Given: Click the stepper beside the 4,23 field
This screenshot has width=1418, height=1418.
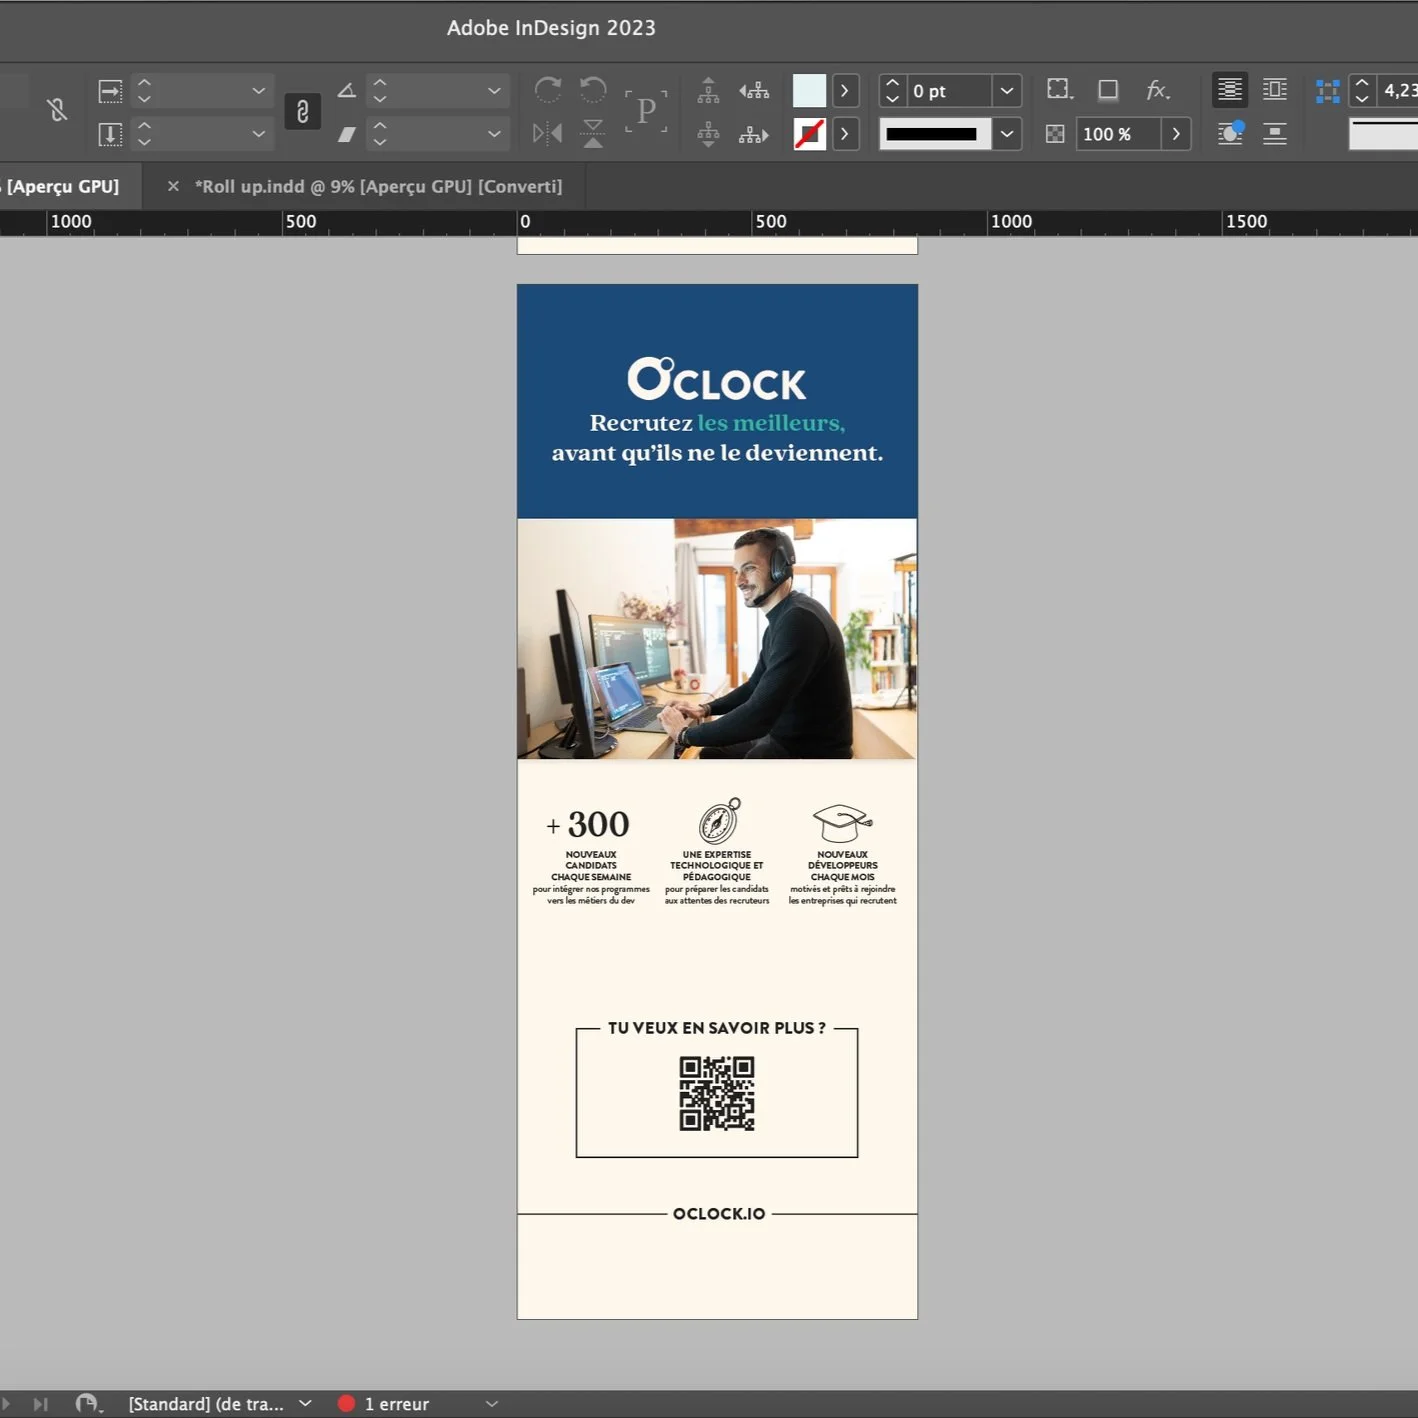Looking at the screenshot, I should pos(1362,91).
